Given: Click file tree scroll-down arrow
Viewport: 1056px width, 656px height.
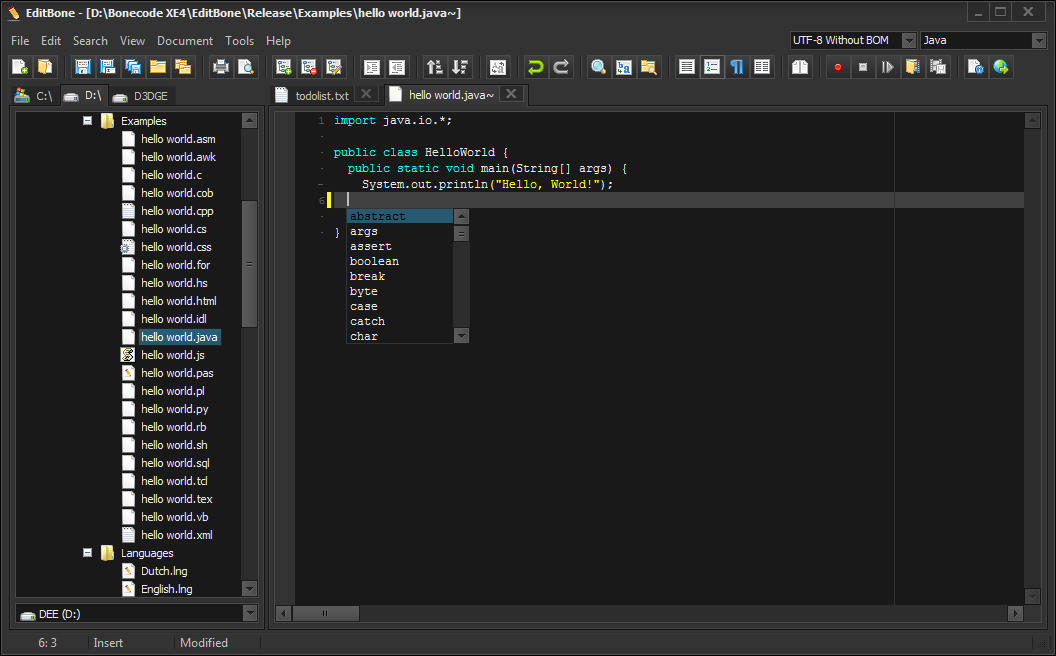Looking at the screenshot, I should coord(249,589).
